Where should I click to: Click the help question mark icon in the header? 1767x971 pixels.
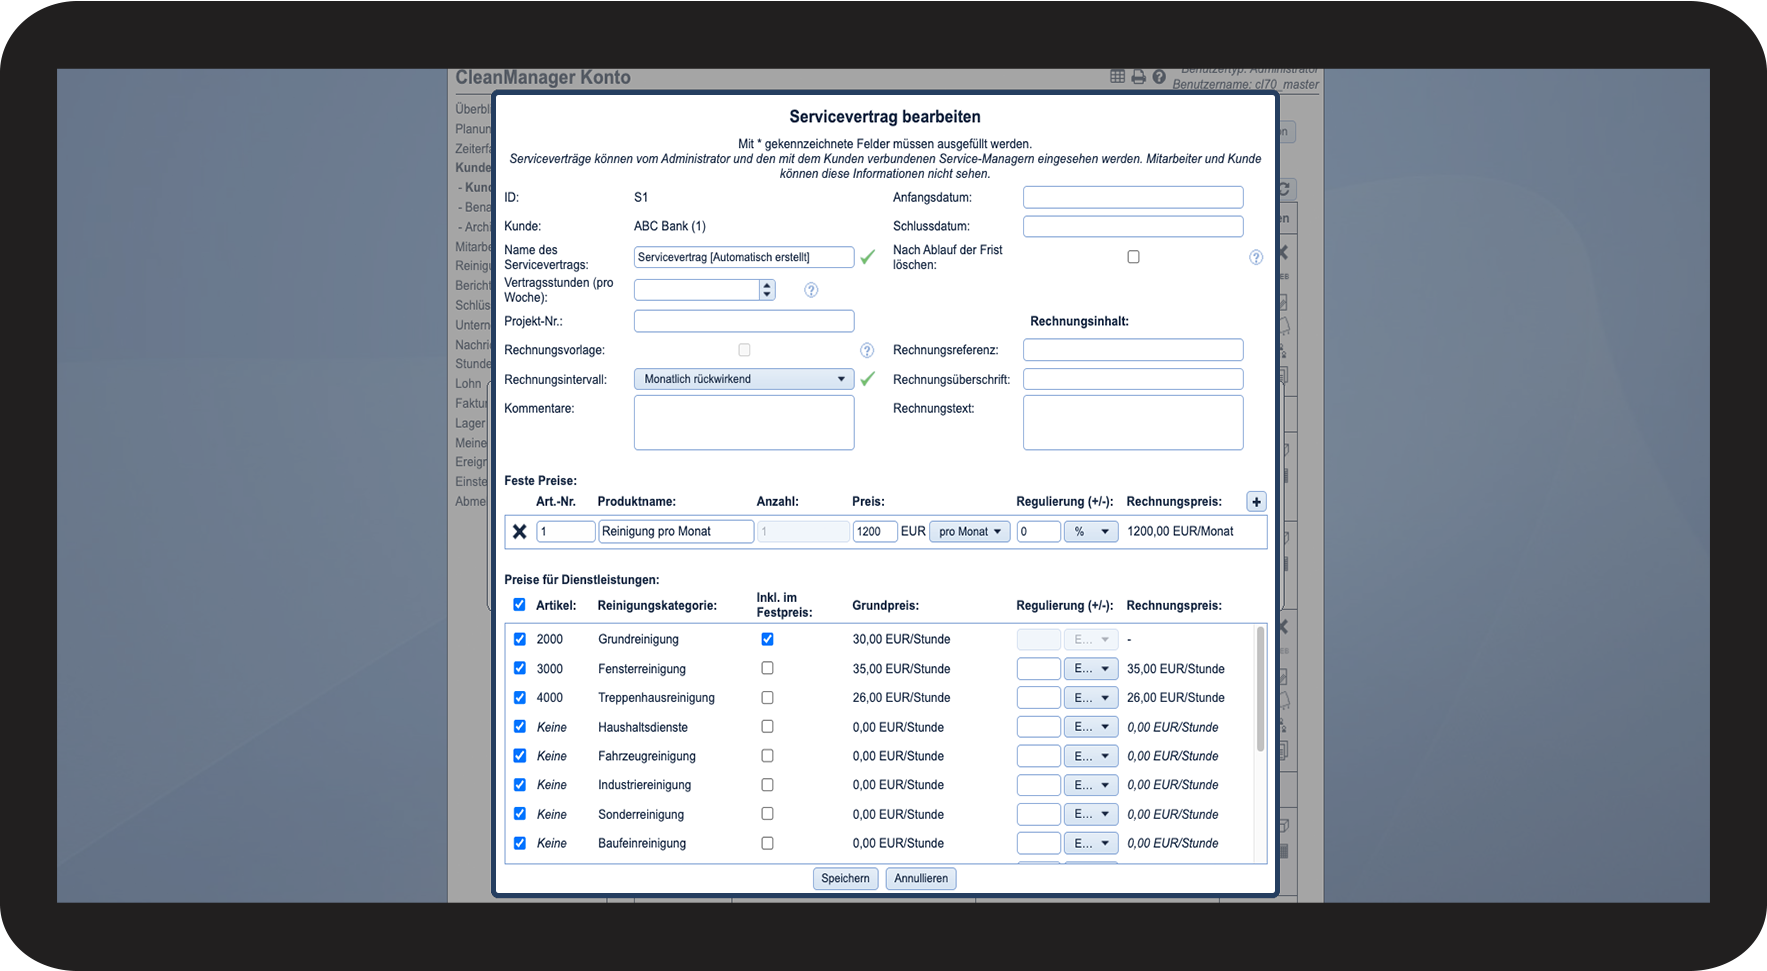click(1159, 77)
